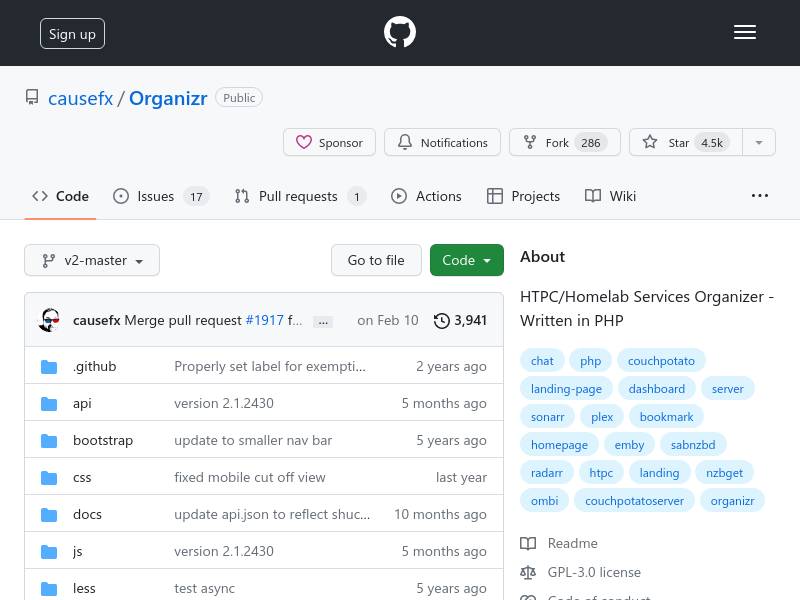Click the bookmark topic tag
The width and height of the screenshot is (800, 600).
click(x=666, y=417)
